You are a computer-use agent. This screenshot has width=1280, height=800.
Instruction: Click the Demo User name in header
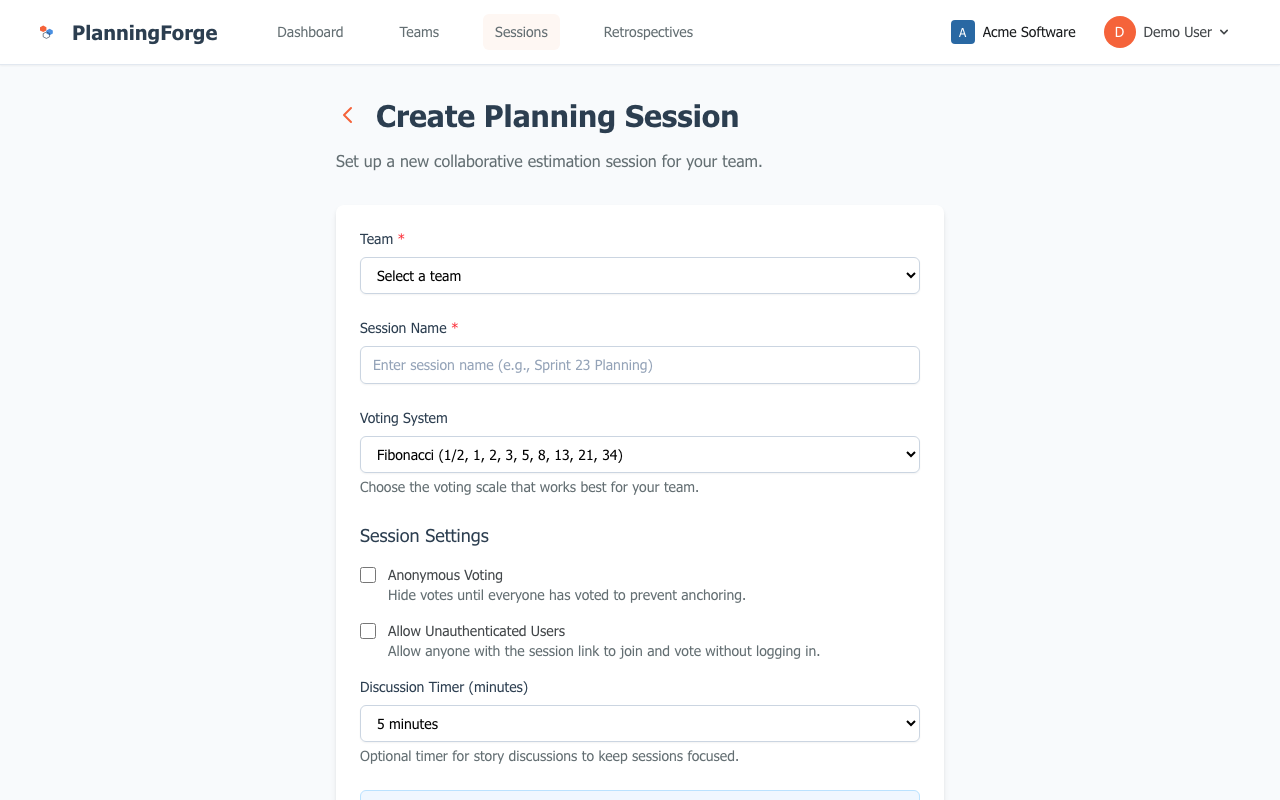tap(1176, 32)
